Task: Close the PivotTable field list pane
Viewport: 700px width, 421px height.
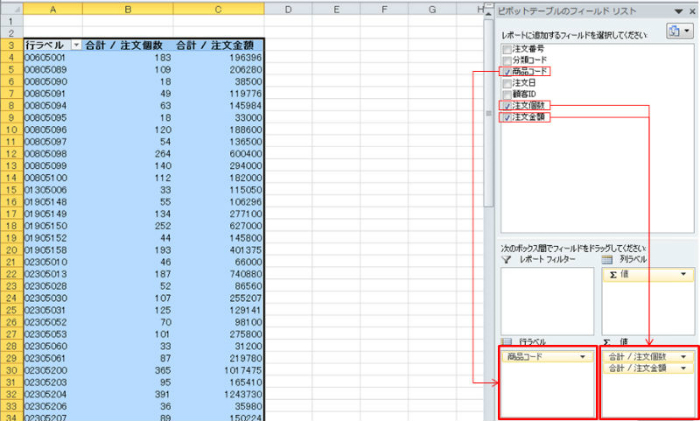Action: tap(690, 10)
